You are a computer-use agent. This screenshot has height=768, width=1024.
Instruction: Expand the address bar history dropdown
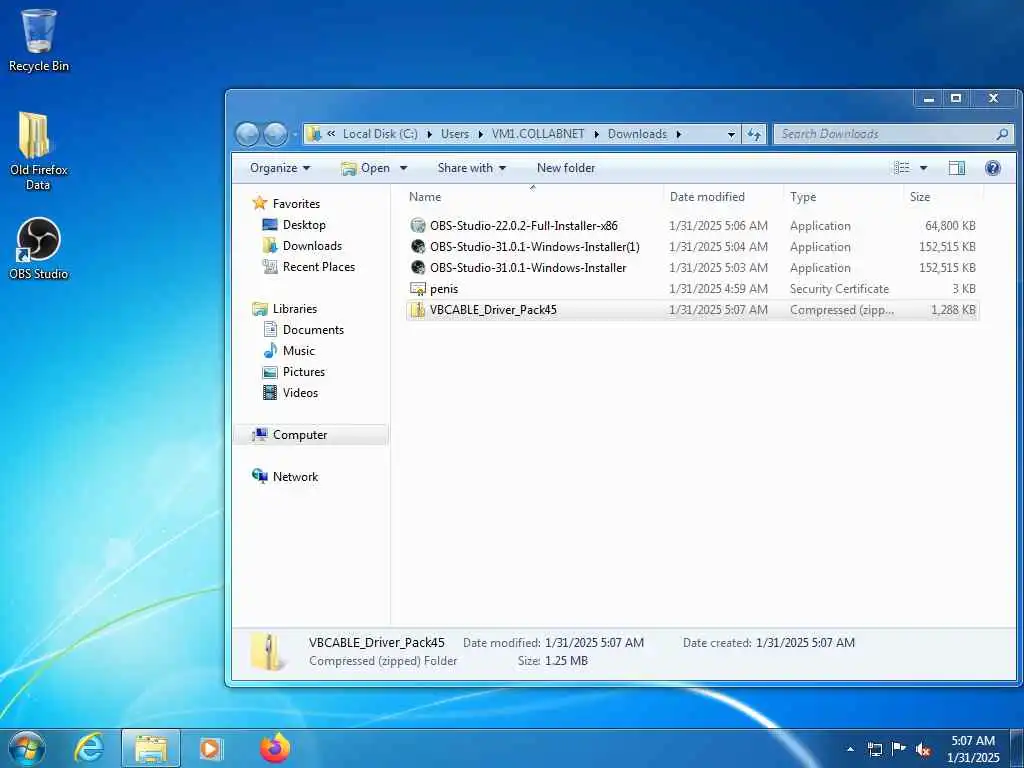tap(731, 135)
